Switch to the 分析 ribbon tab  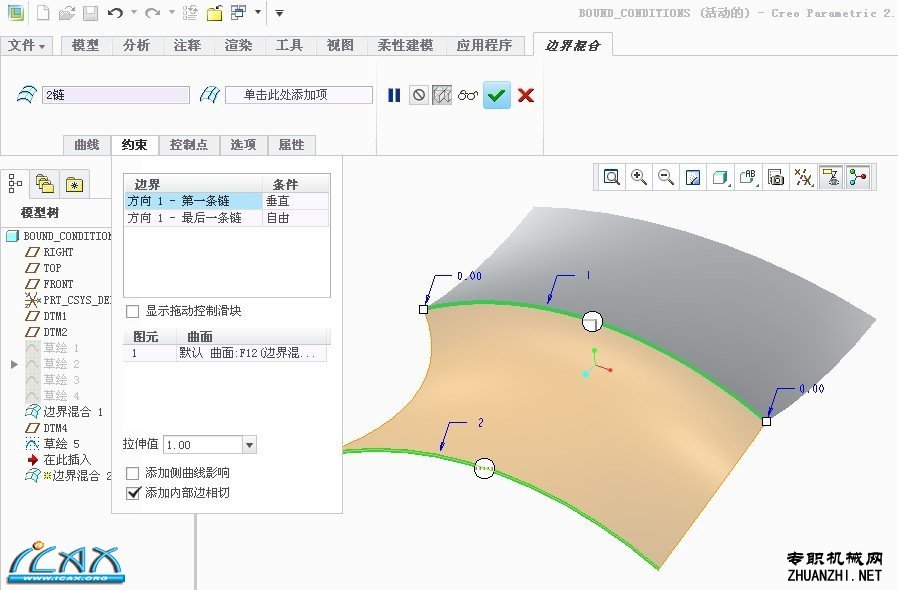(136, 45)
